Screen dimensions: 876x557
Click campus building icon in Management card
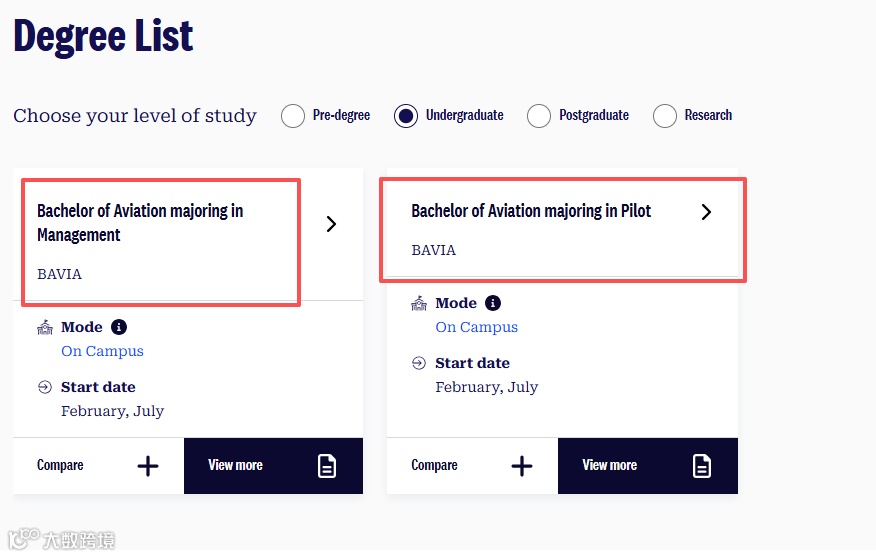click(45, 327)
